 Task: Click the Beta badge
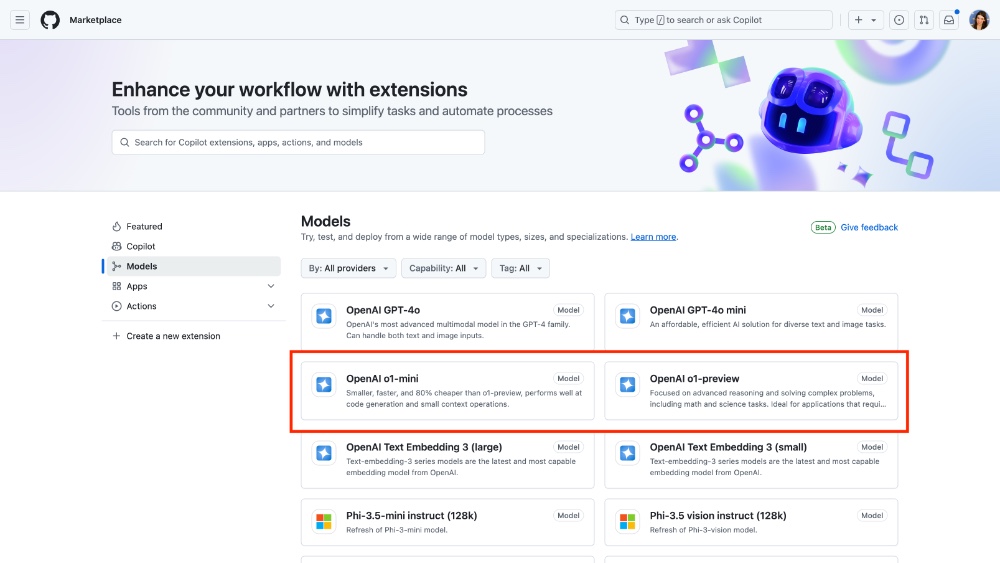823,228
